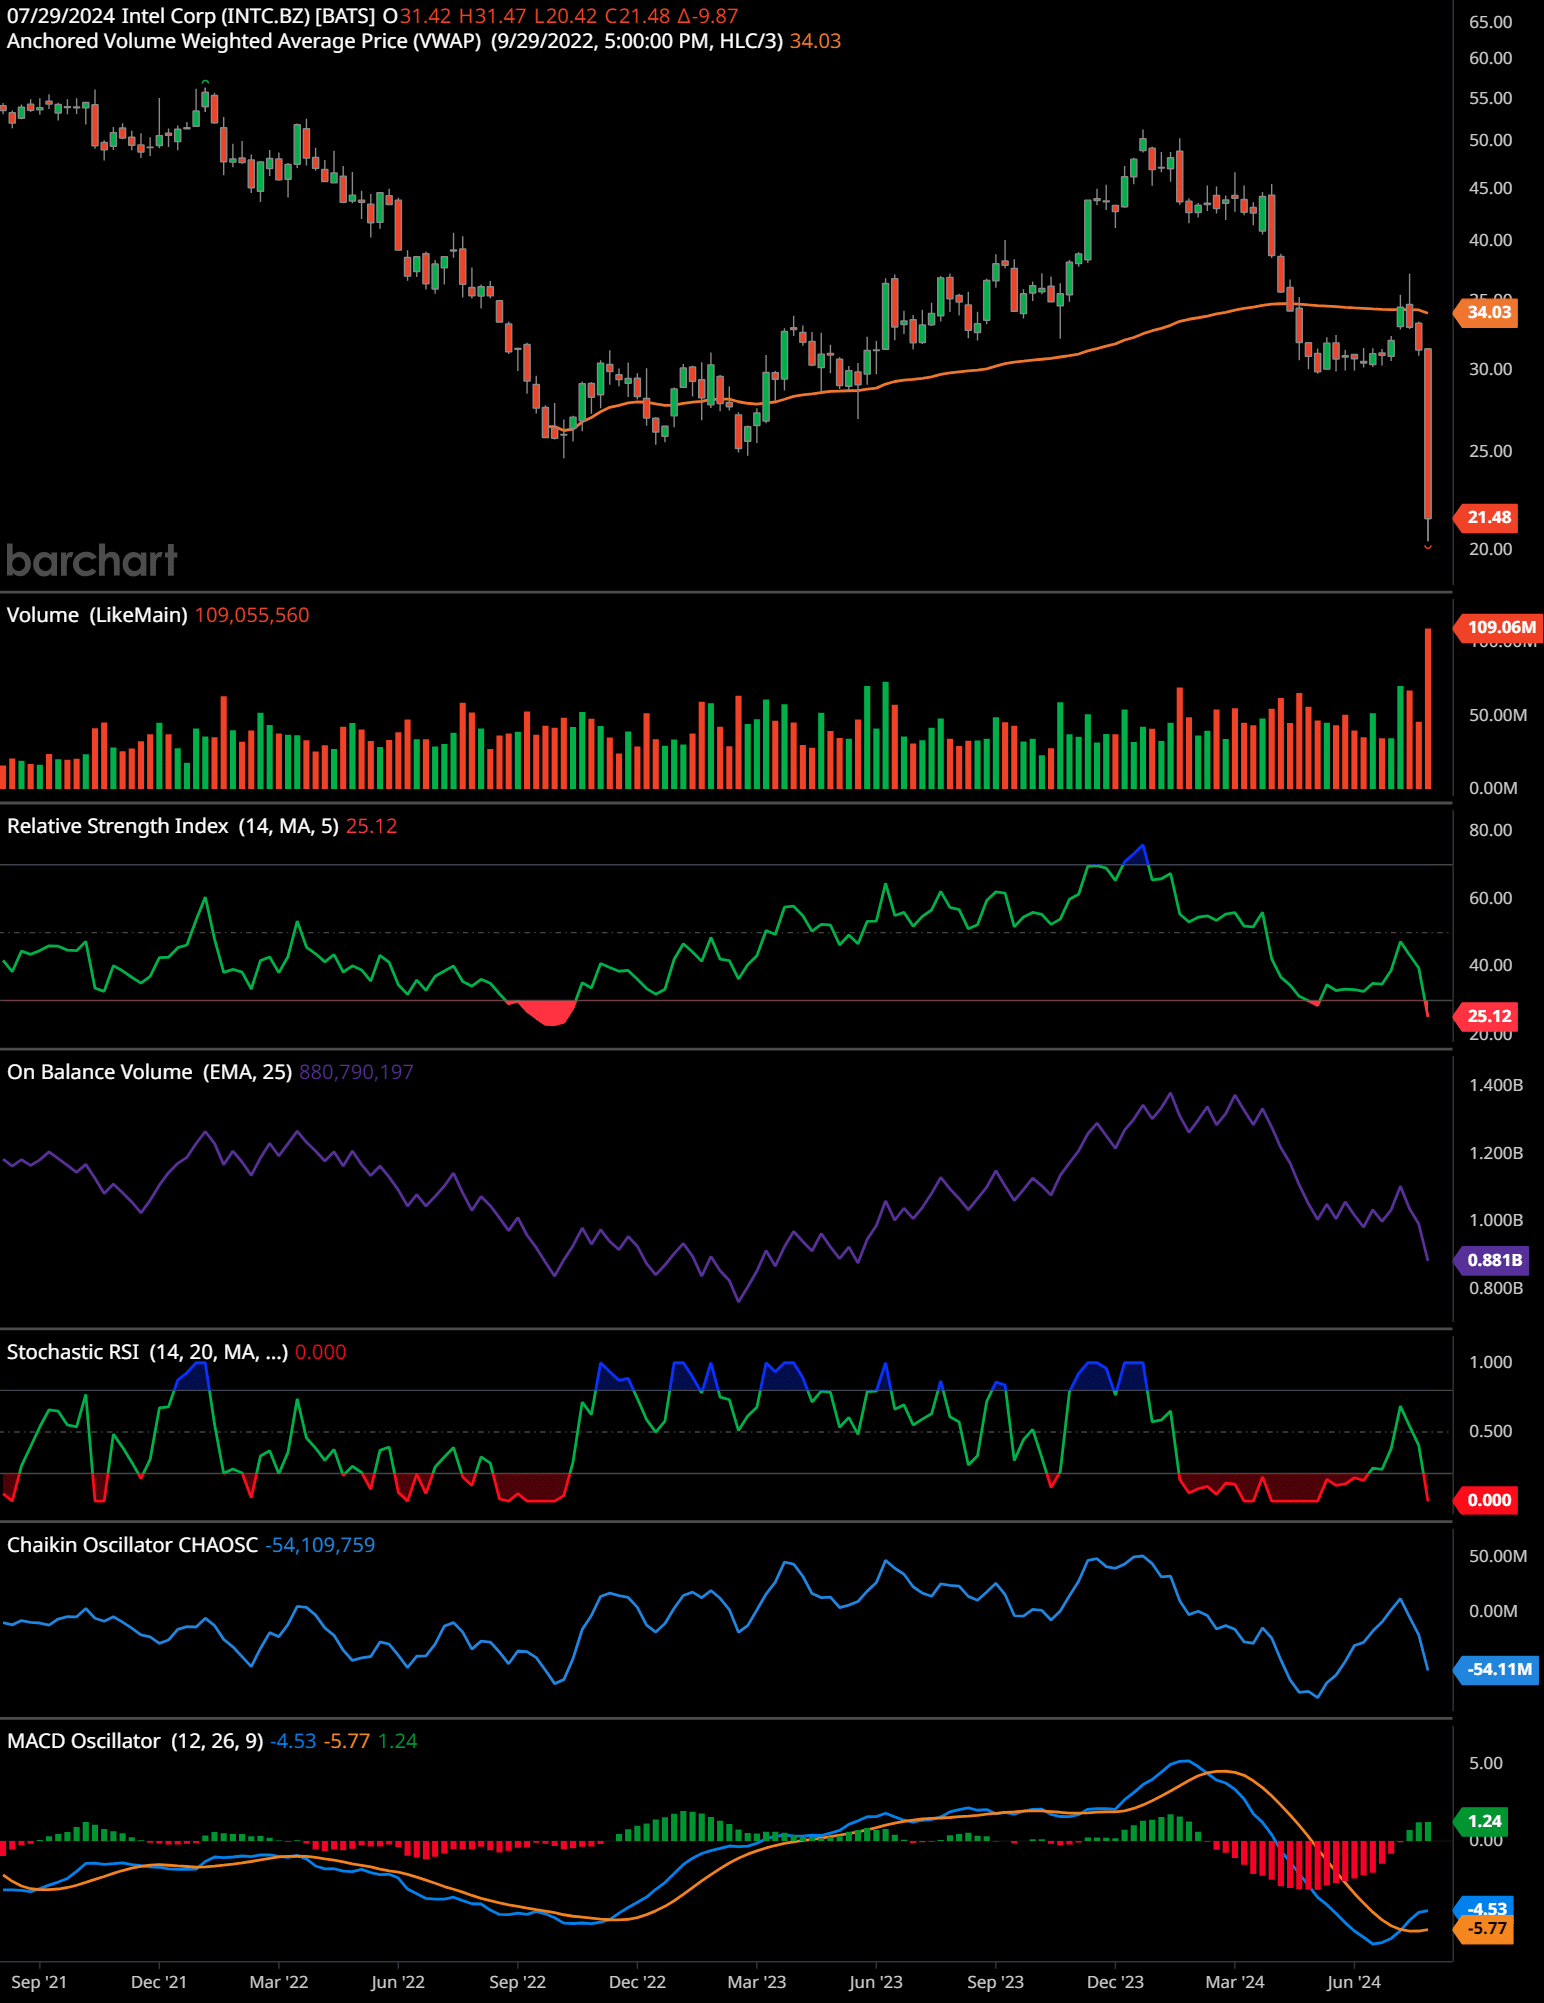The height and width of the screenshot is (2003, 1544).
Task: Click the 109.06M volume axis tag
Action: click(x=1500, y=627)
